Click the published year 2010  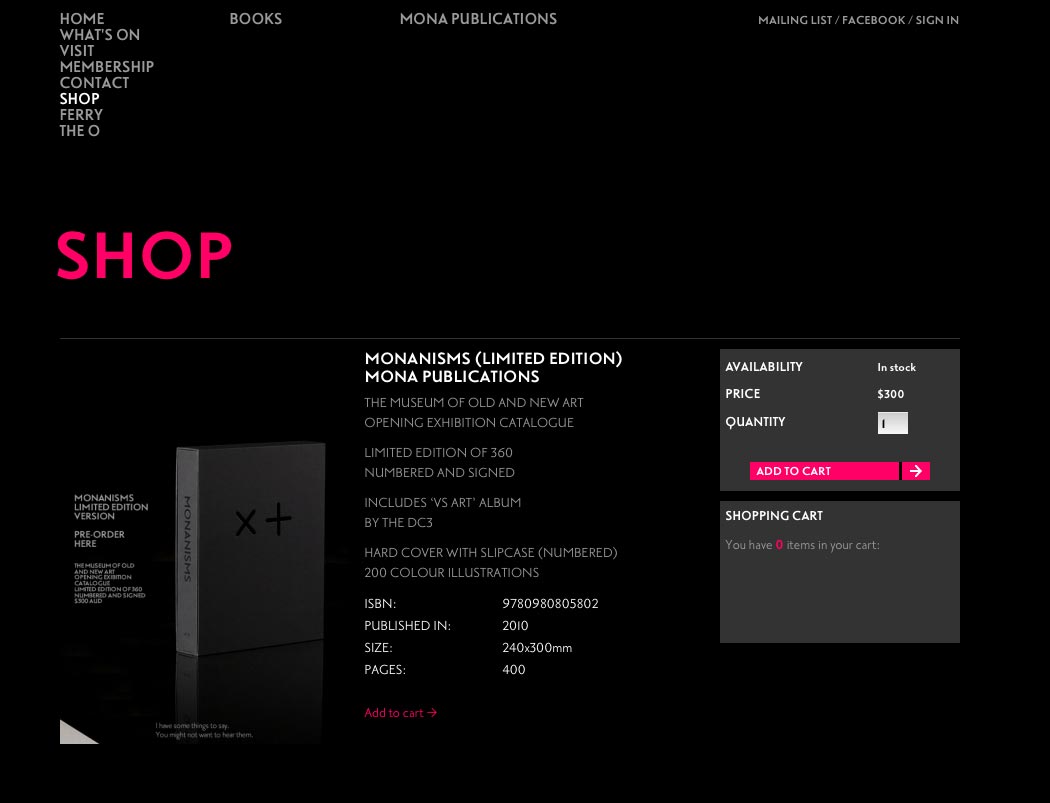point(515,626)
